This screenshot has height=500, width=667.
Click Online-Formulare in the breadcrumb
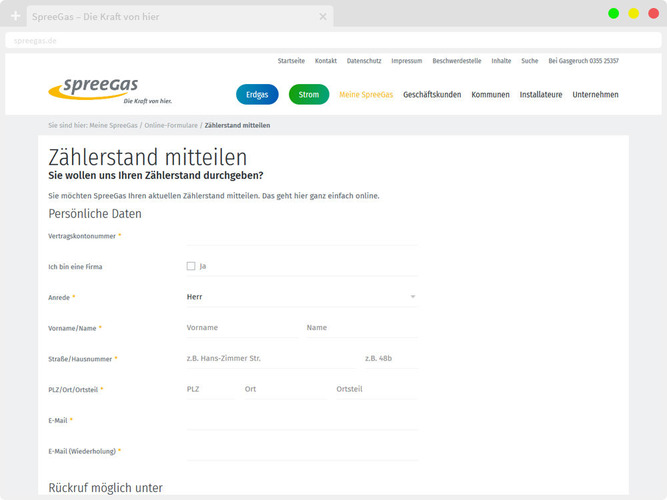point(171,126)
